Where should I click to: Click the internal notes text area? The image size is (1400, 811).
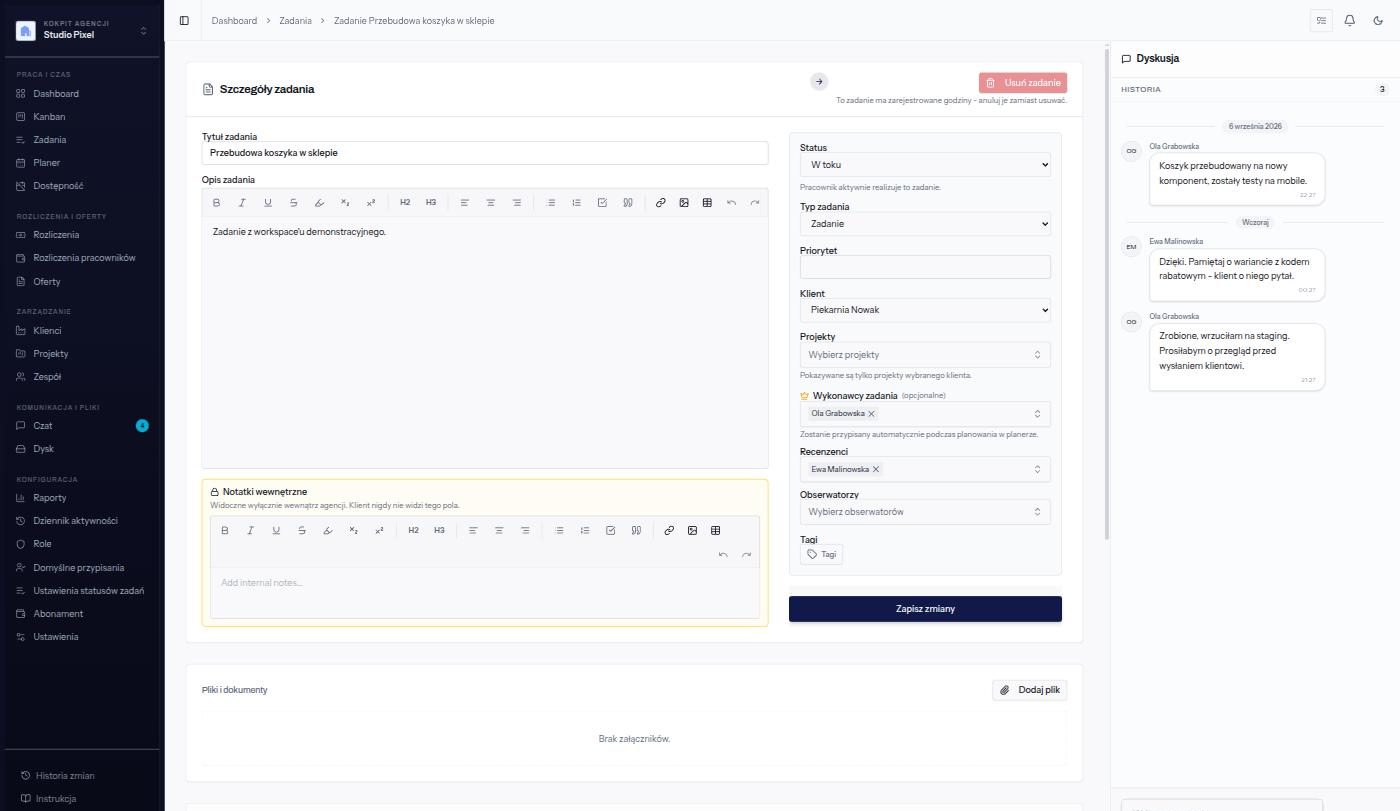(485, 593)
